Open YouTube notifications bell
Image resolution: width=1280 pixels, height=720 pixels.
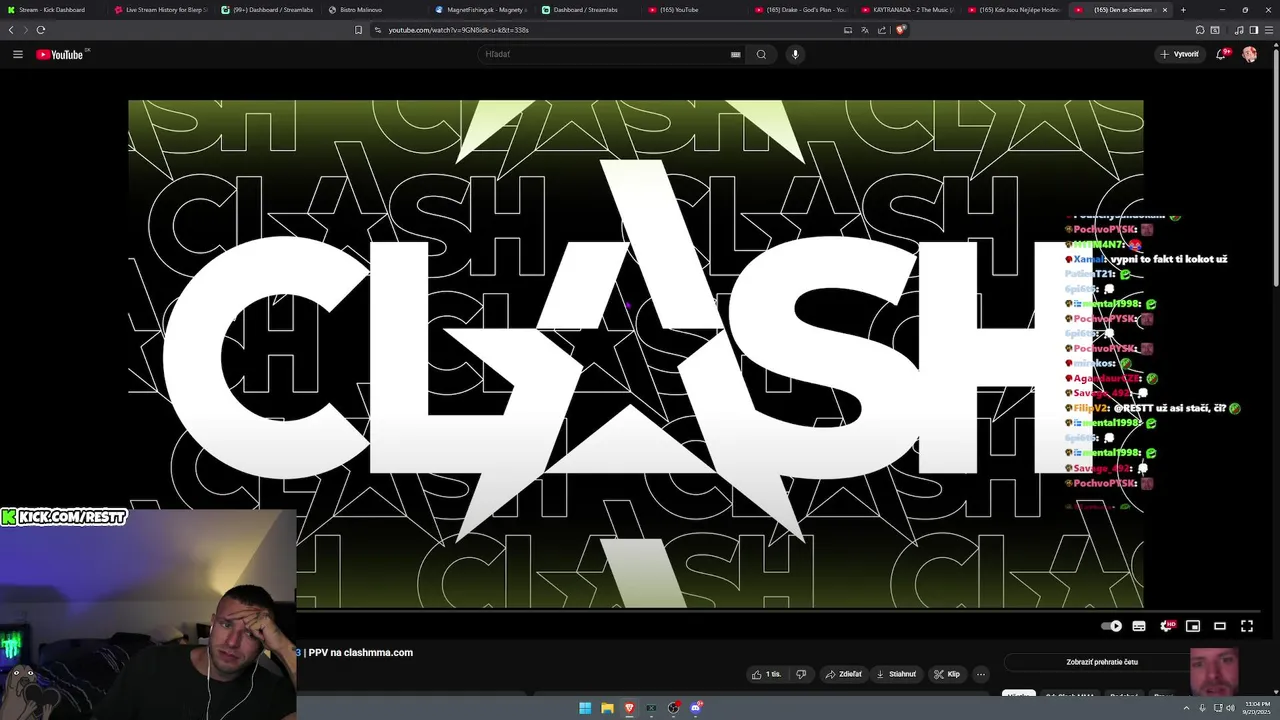click(x=1221, y=54)
